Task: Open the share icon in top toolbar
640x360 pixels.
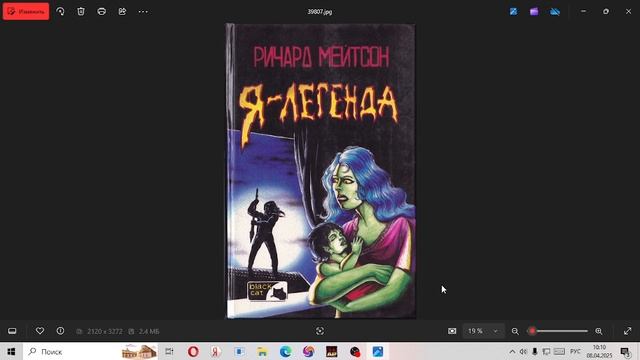Action: coord(122,11)
